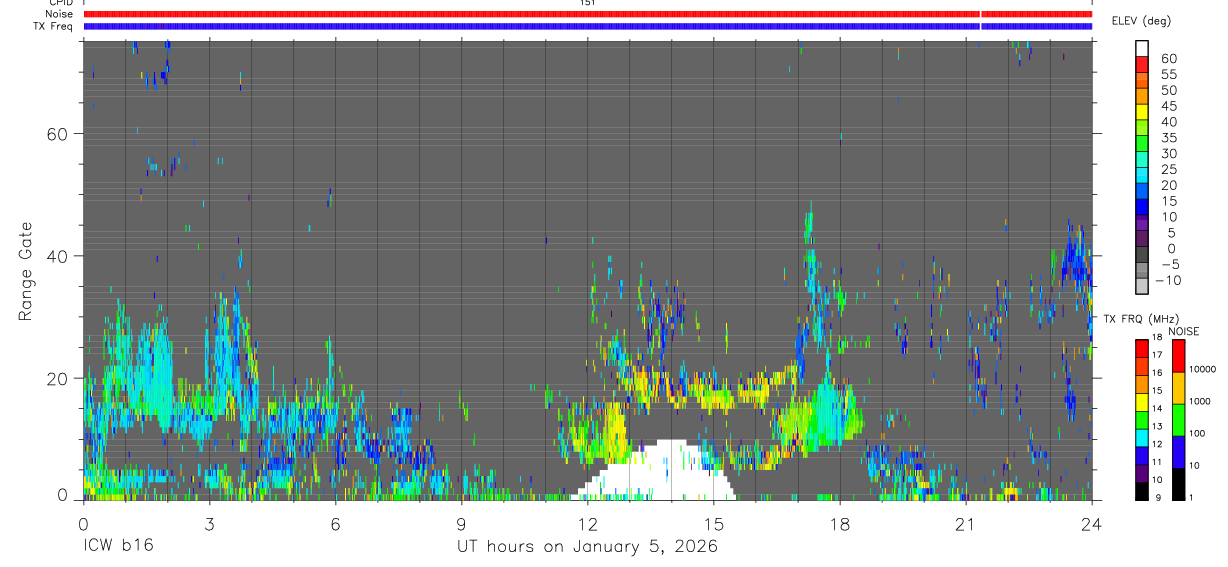Click the 'Noise' row label at top left
The image size is (1228, 567).
click(57, 14)
